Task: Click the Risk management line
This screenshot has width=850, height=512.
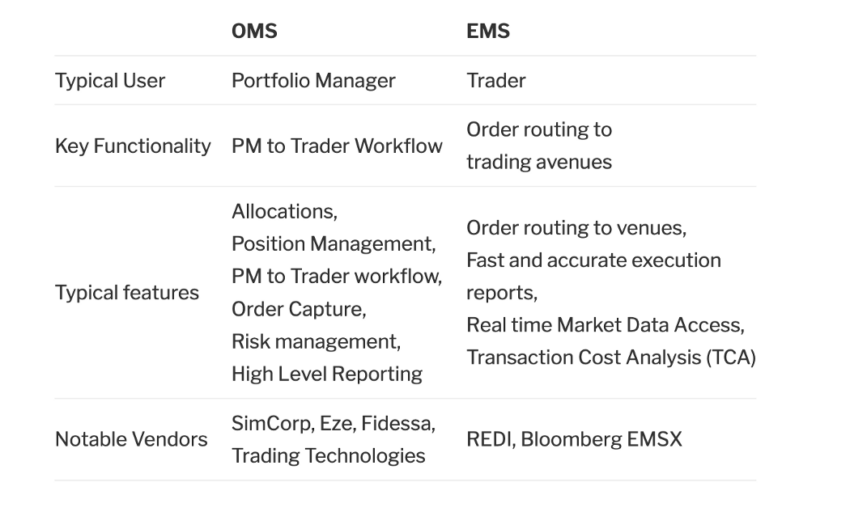Action: [316, 341]
